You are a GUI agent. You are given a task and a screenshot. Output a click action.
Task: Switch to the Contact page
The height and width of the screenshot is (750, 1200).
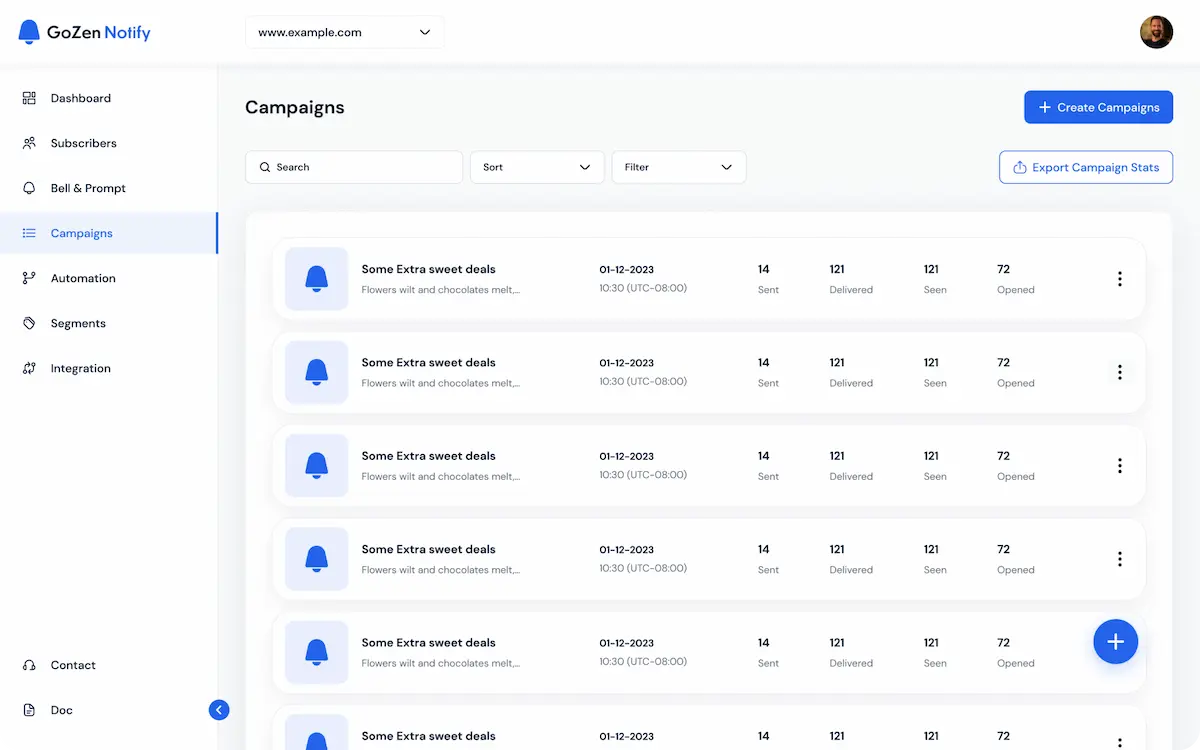[x=72, y=665]
